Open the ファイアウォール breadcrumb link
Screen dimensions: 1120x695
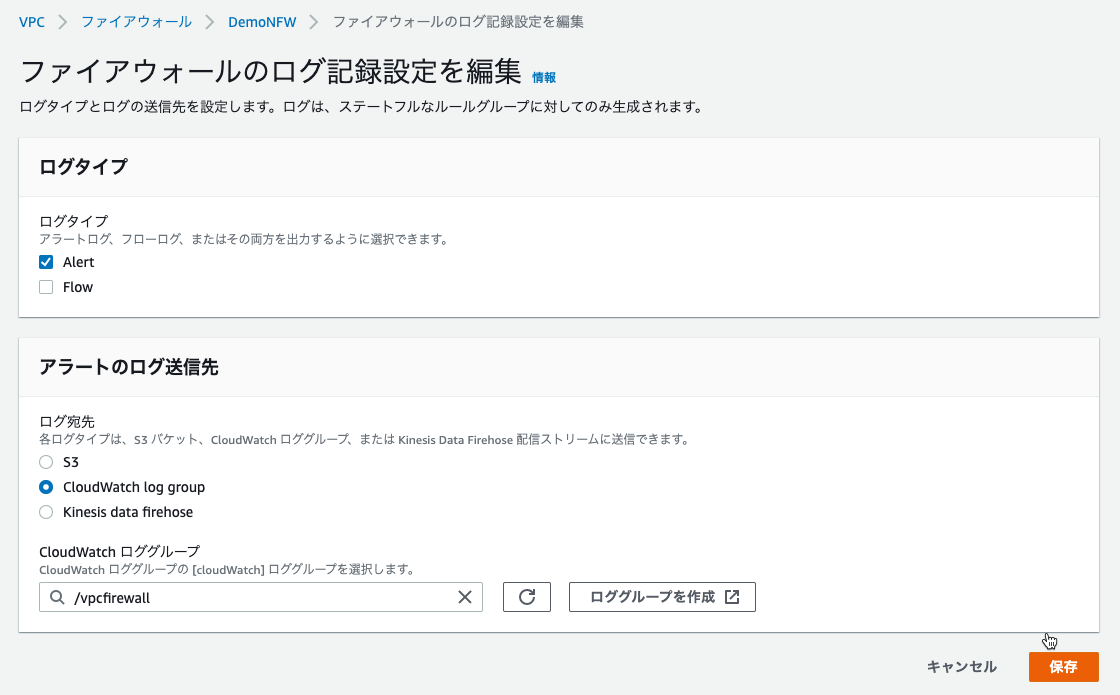(x=136, y=22)
